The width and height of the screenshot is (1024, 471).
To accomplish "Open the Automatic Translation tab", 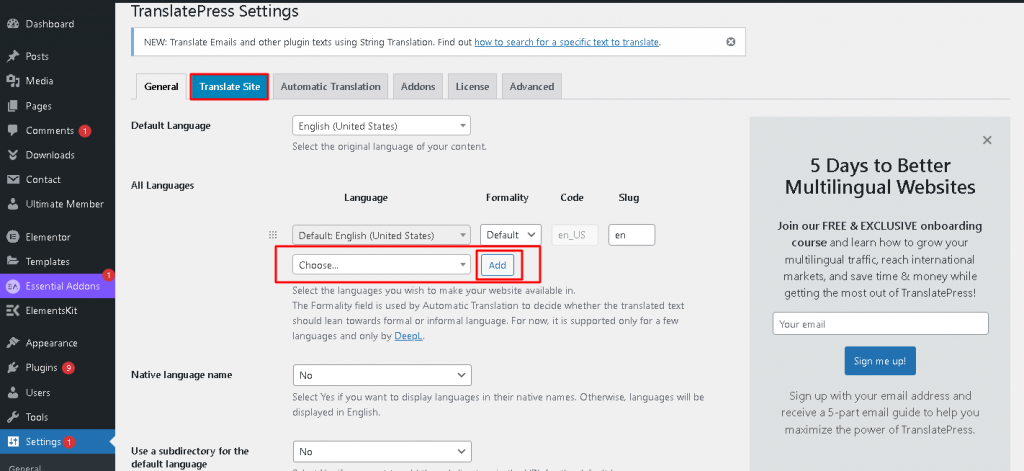I will (x=330, y=87).
